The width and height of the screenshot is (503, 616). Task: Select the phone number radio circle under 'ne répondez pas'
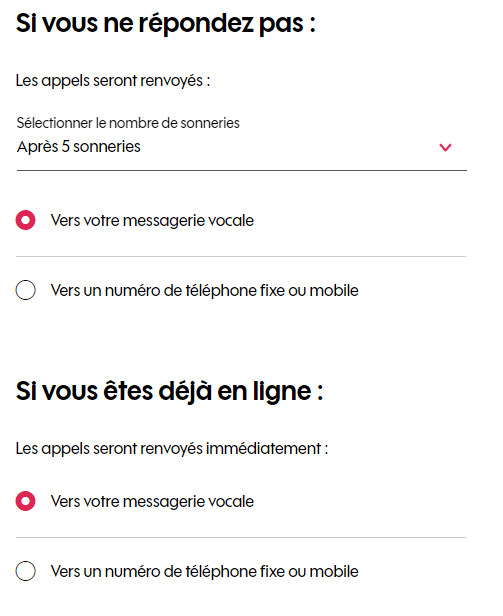(x=26, y=290)
